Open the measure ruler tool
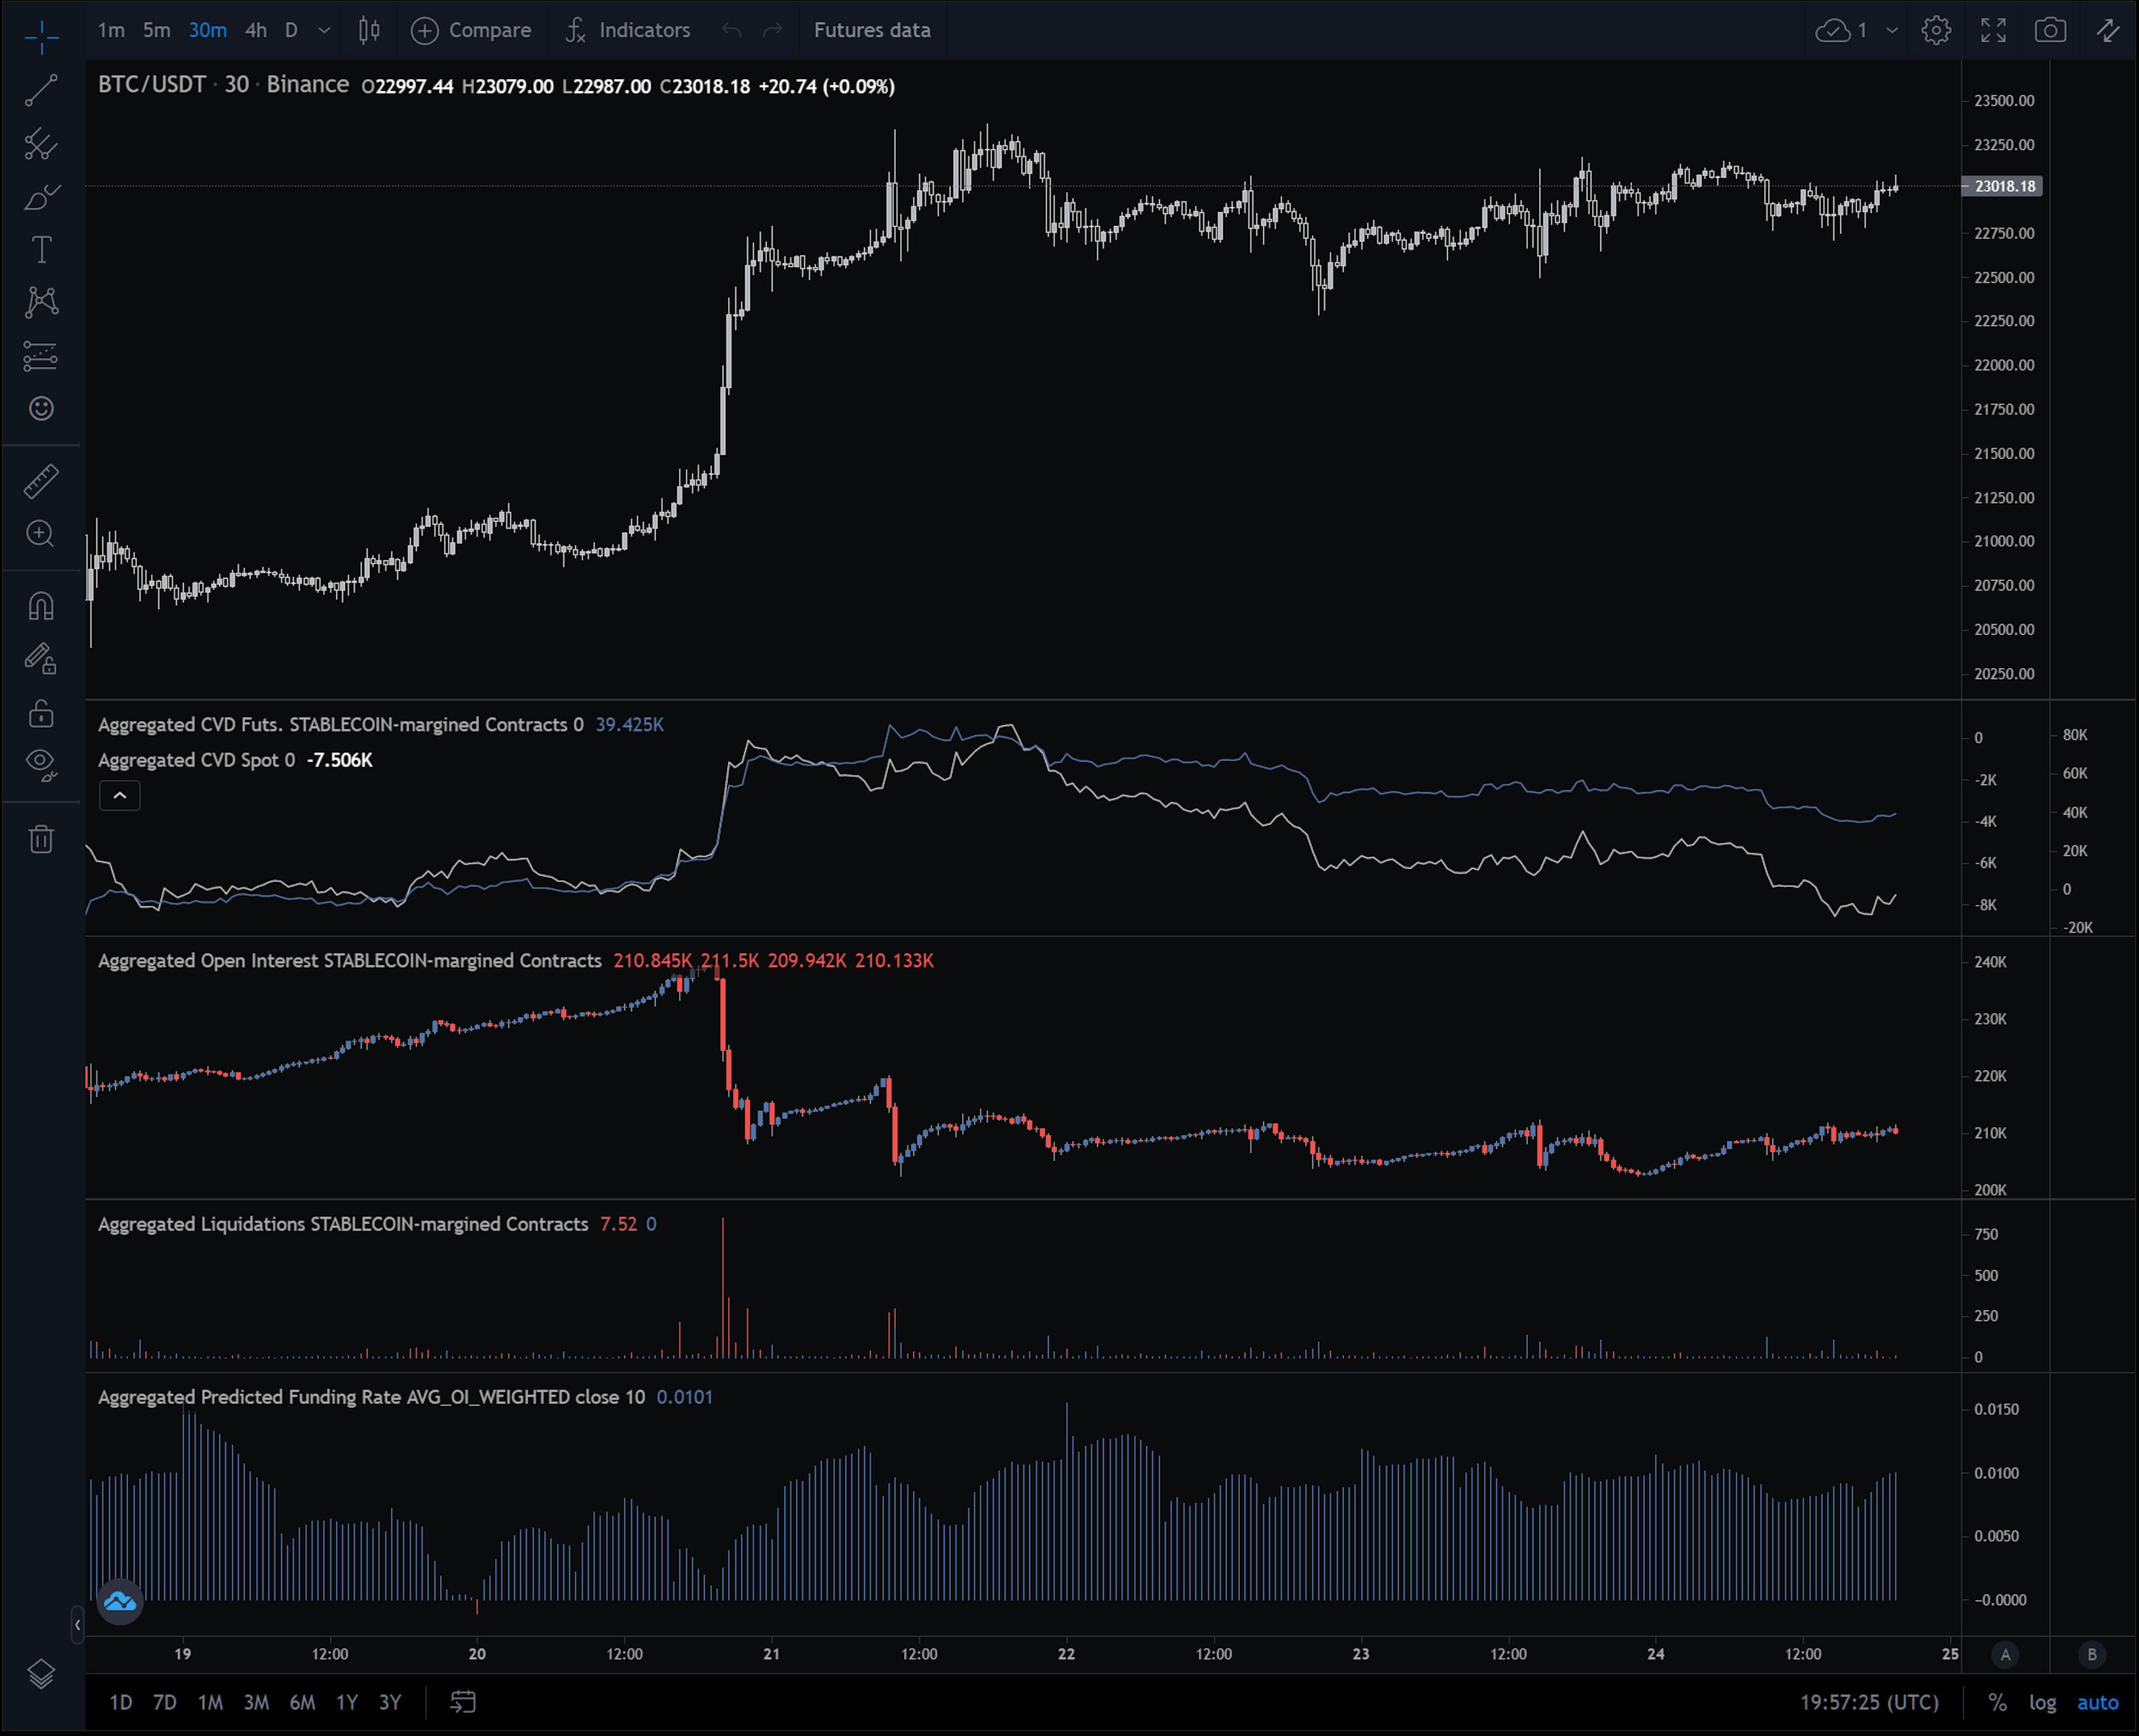 pyautogui.click(x=41, y=481)
